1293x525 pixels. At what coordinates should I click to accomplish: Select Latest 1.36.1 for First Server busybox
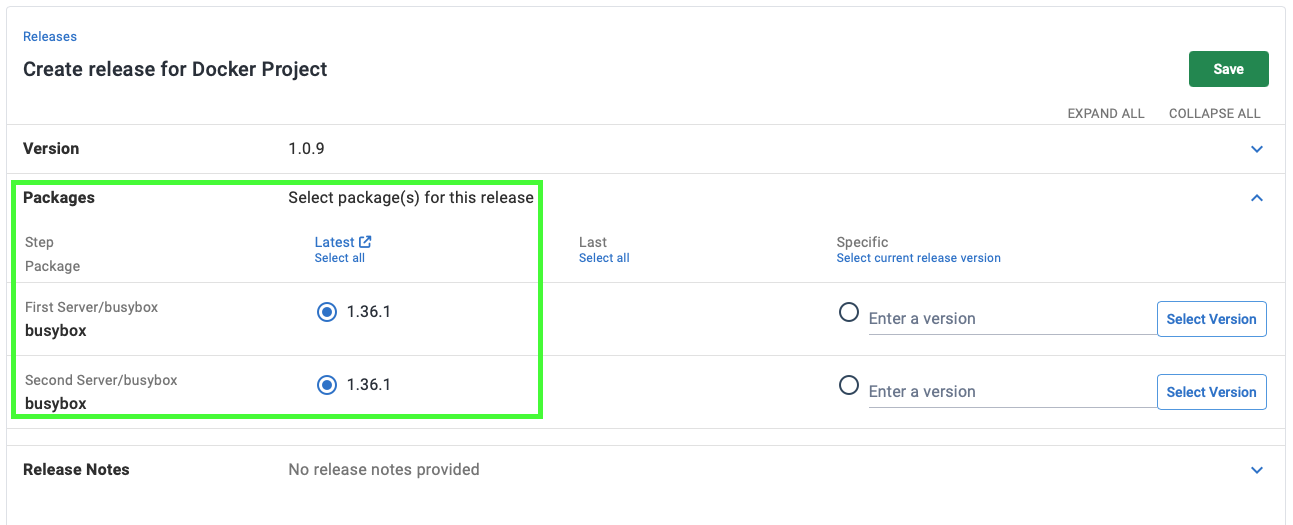(327, 312)
